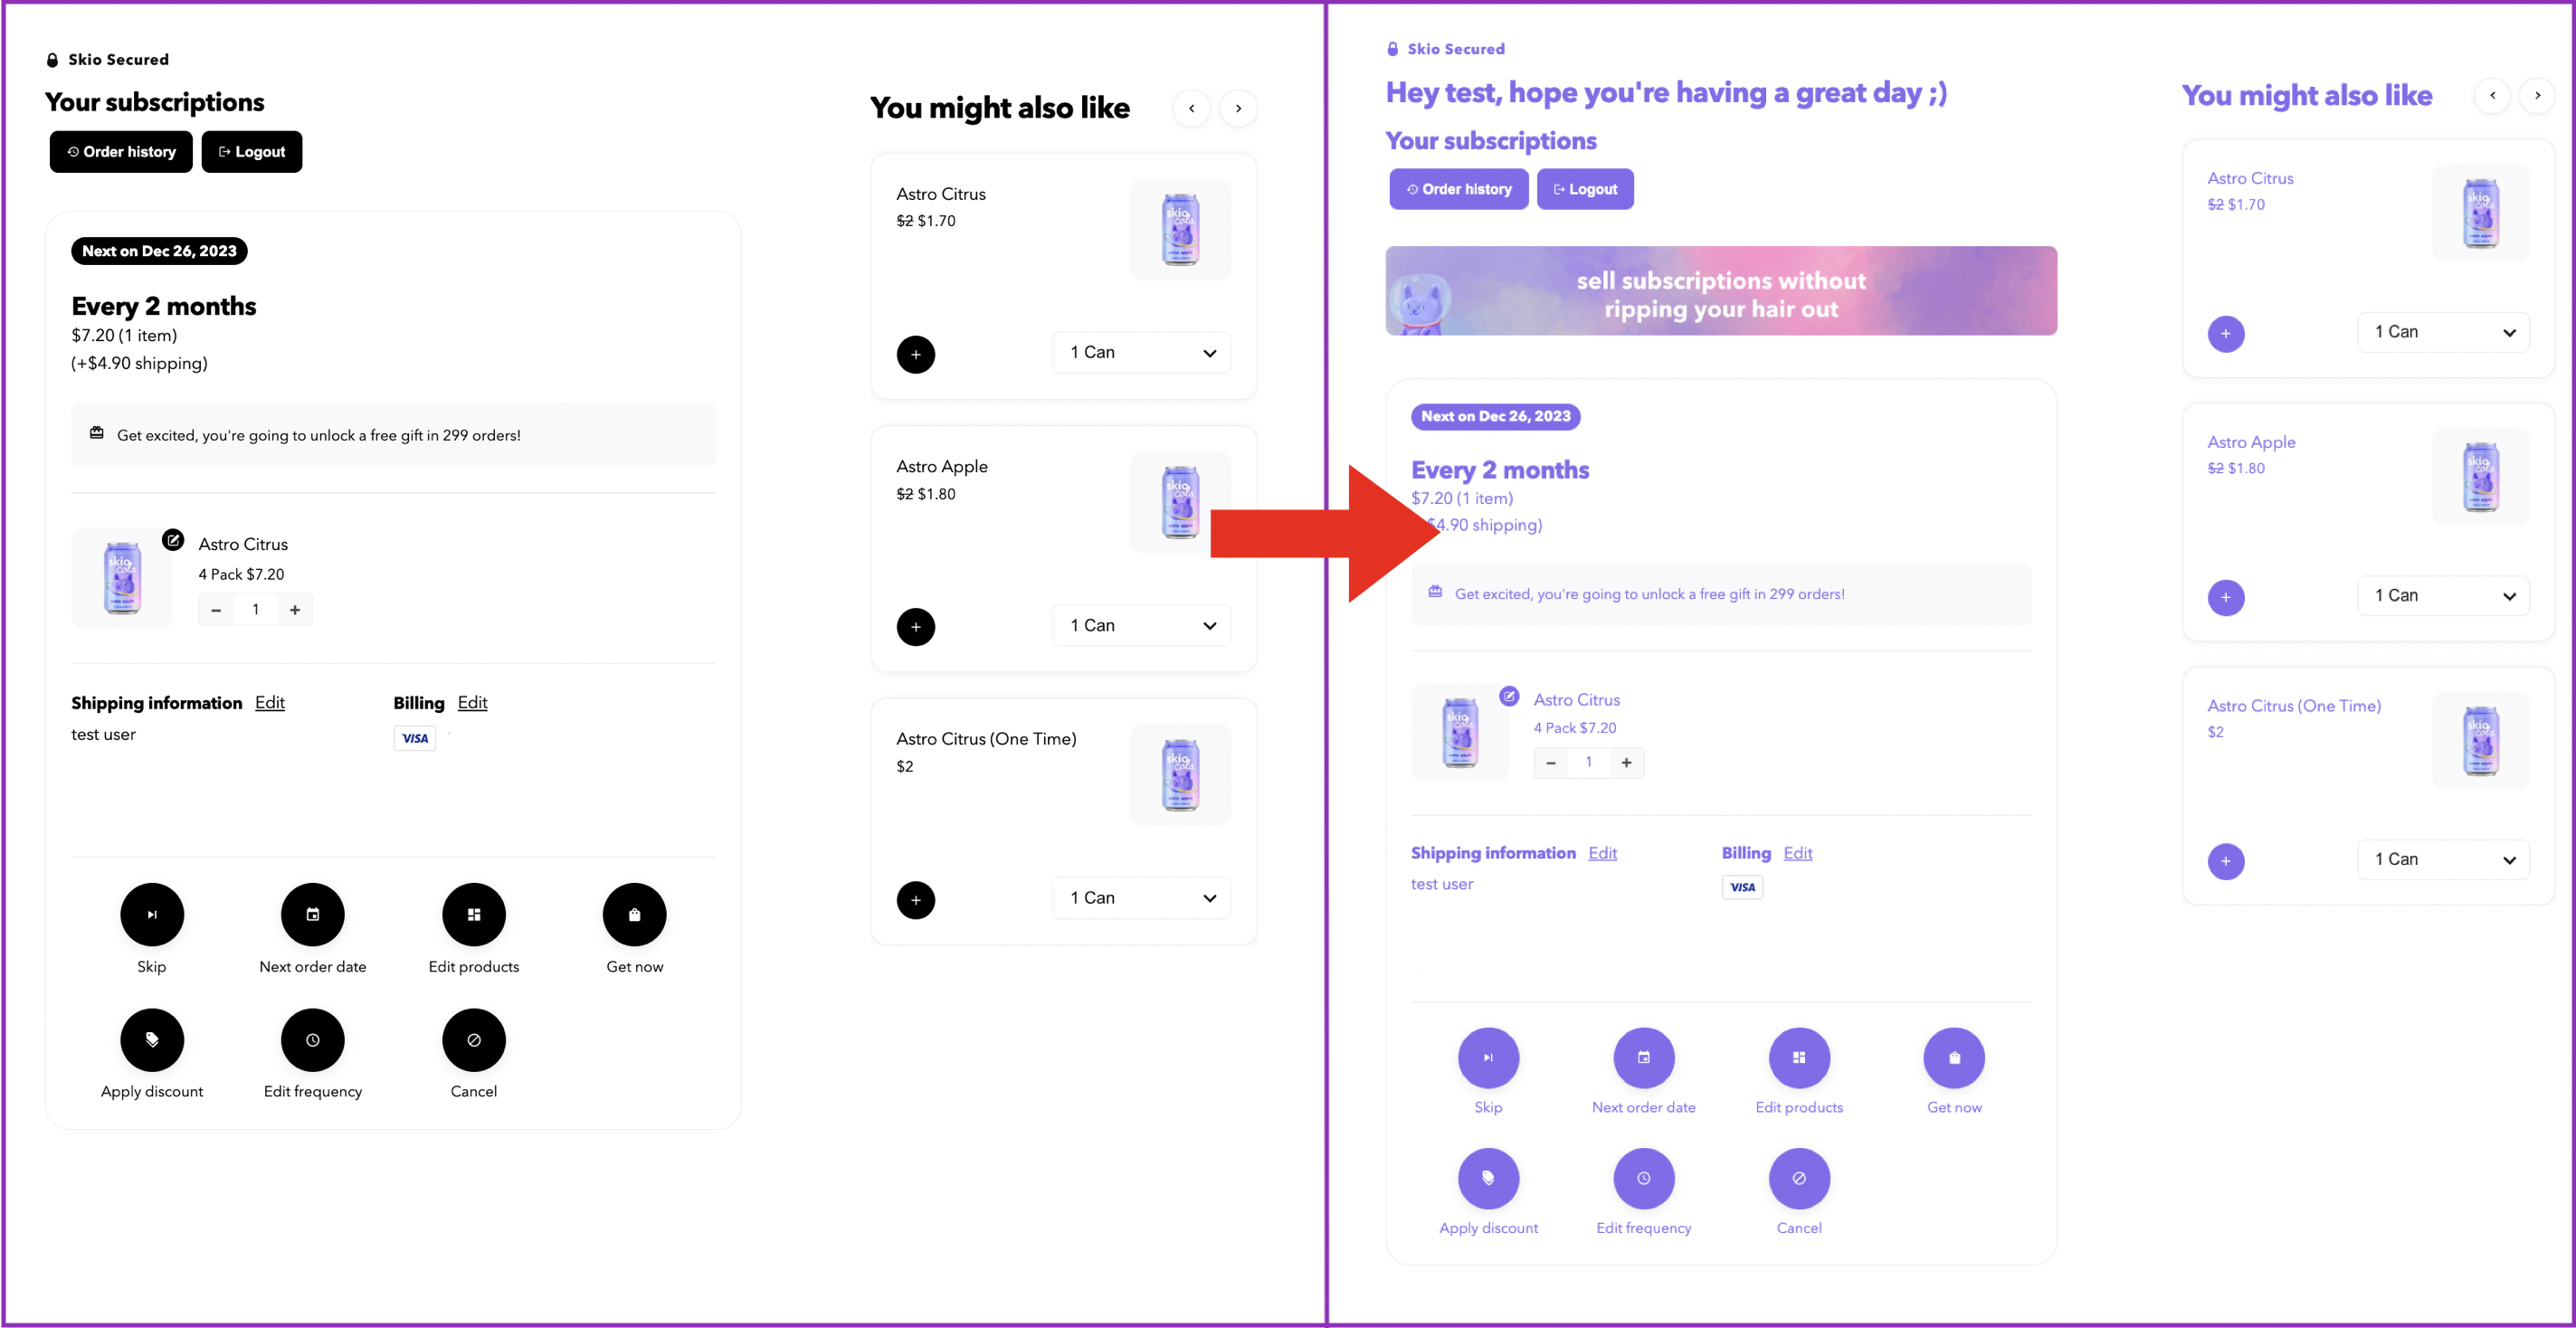
Task: Click the black Cancel icon
Action: coord(474,1040)
